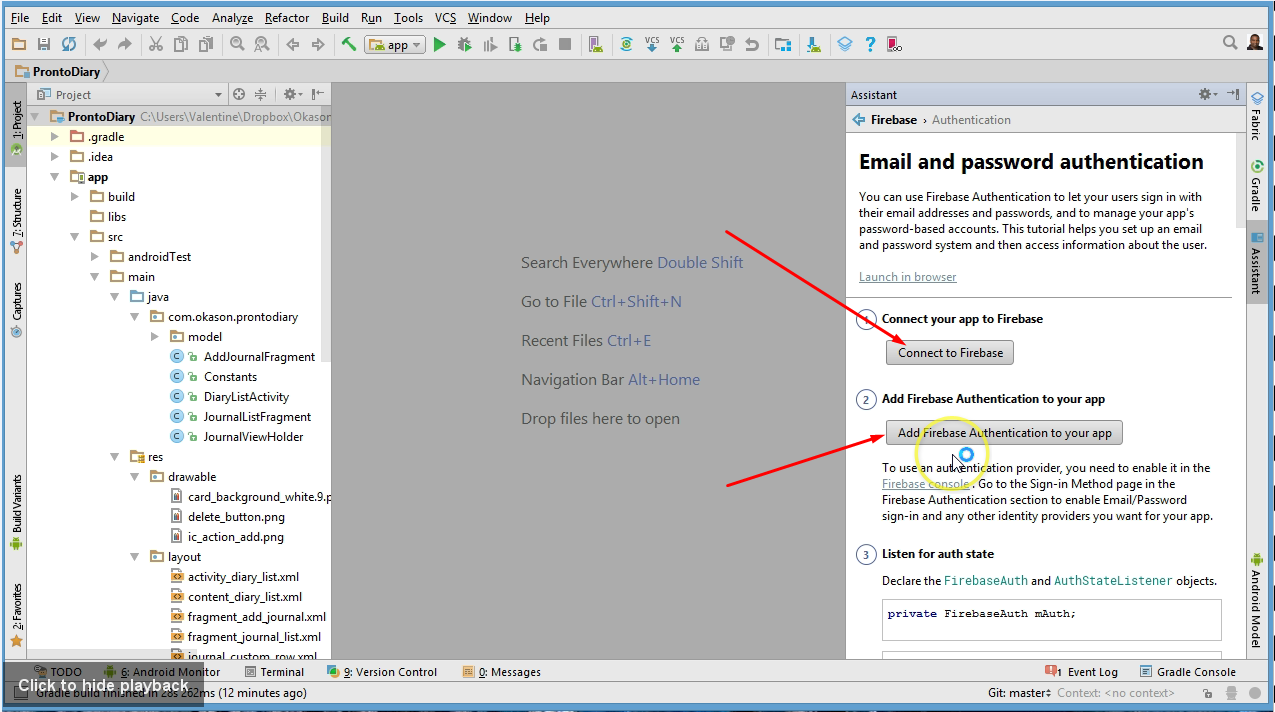1275x712 pixels.
Task: Open AVD Manager icon
Action: click(x=595, y=44)
